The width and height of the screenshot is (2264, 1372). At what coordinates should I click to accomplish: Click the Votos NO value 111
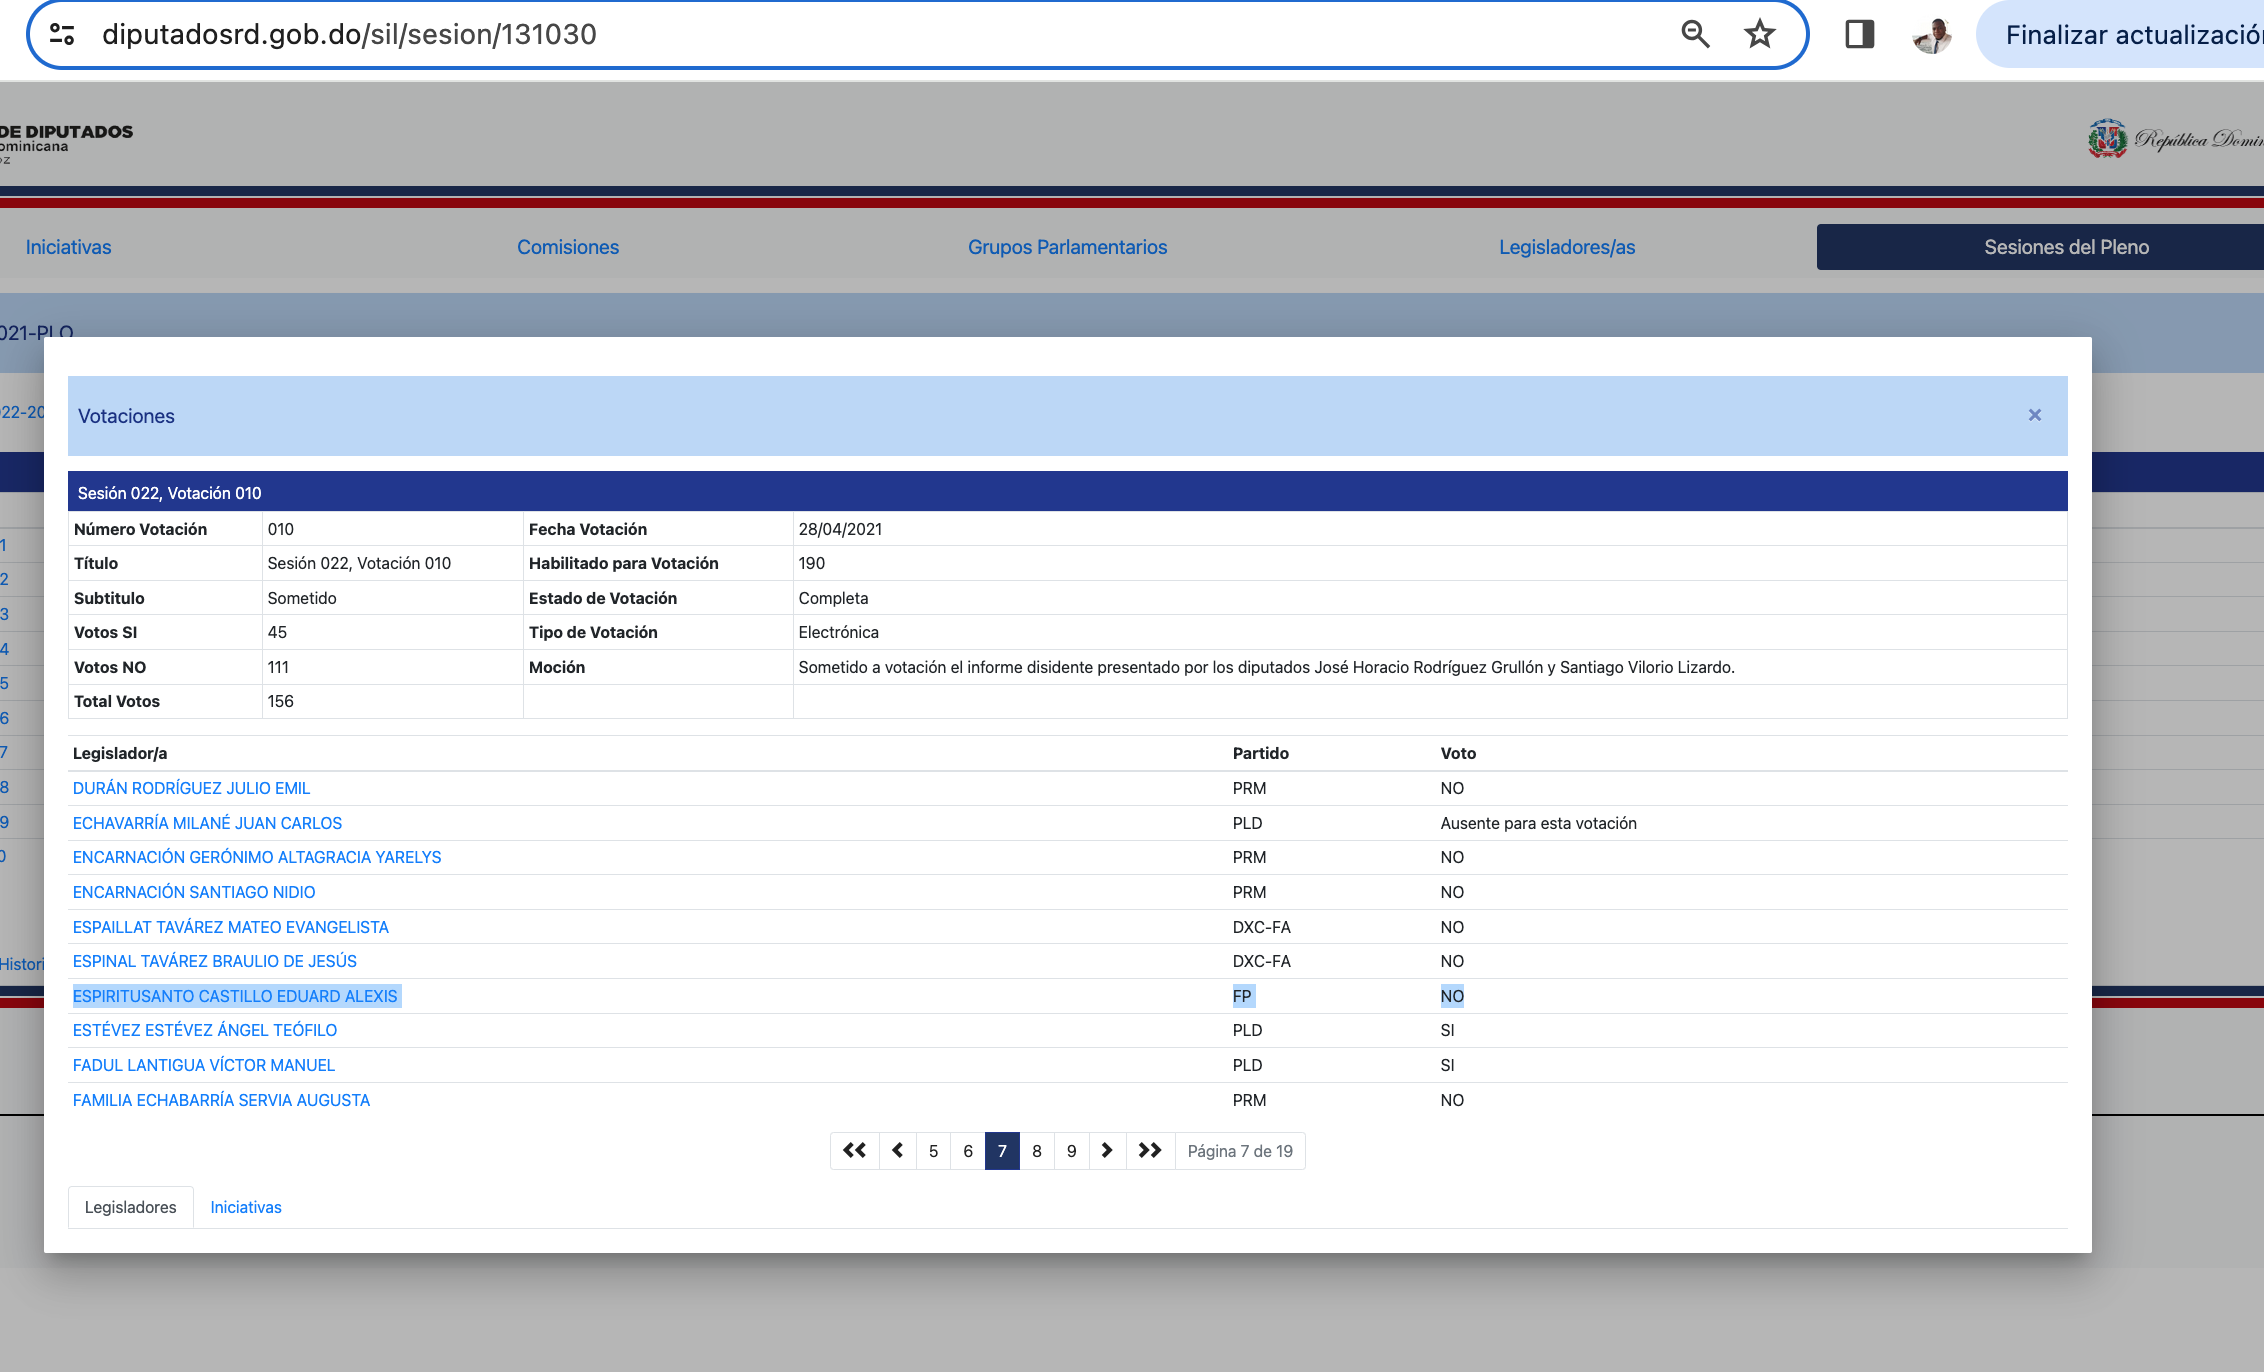tap(278, 667)
